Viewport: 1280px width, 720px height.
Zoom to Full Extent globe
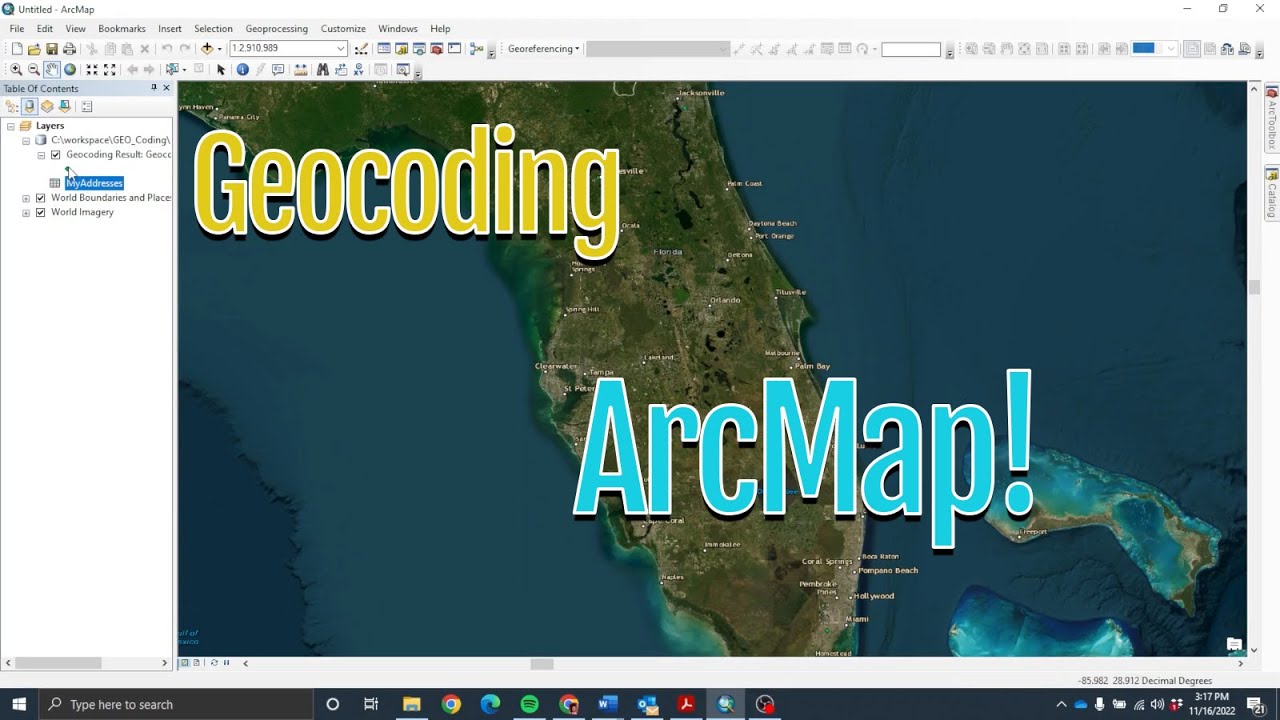pyautogui.click(x=70, y=69)
